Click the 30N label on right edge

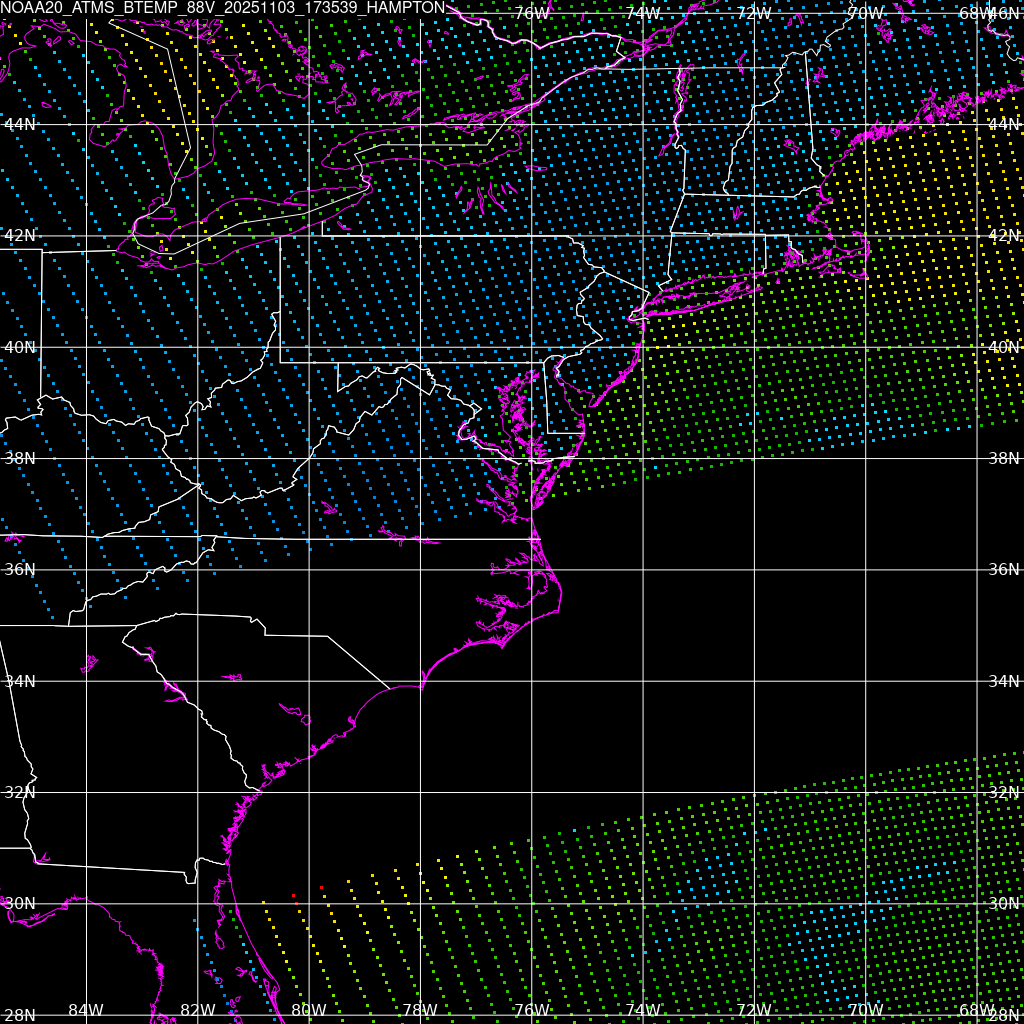pyautogui.click(x=1003, y=903)
